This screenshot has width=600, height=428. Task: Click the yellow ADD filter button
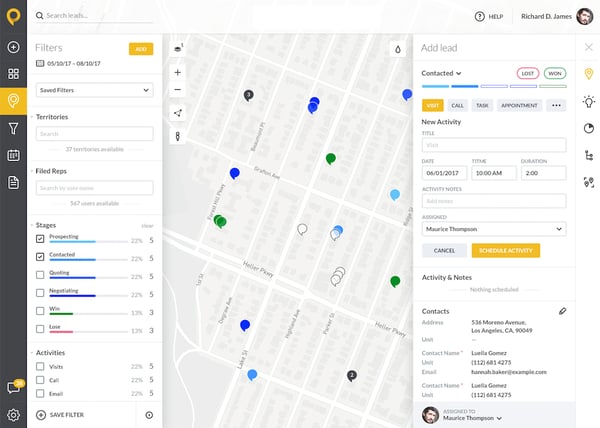[141, 49]
